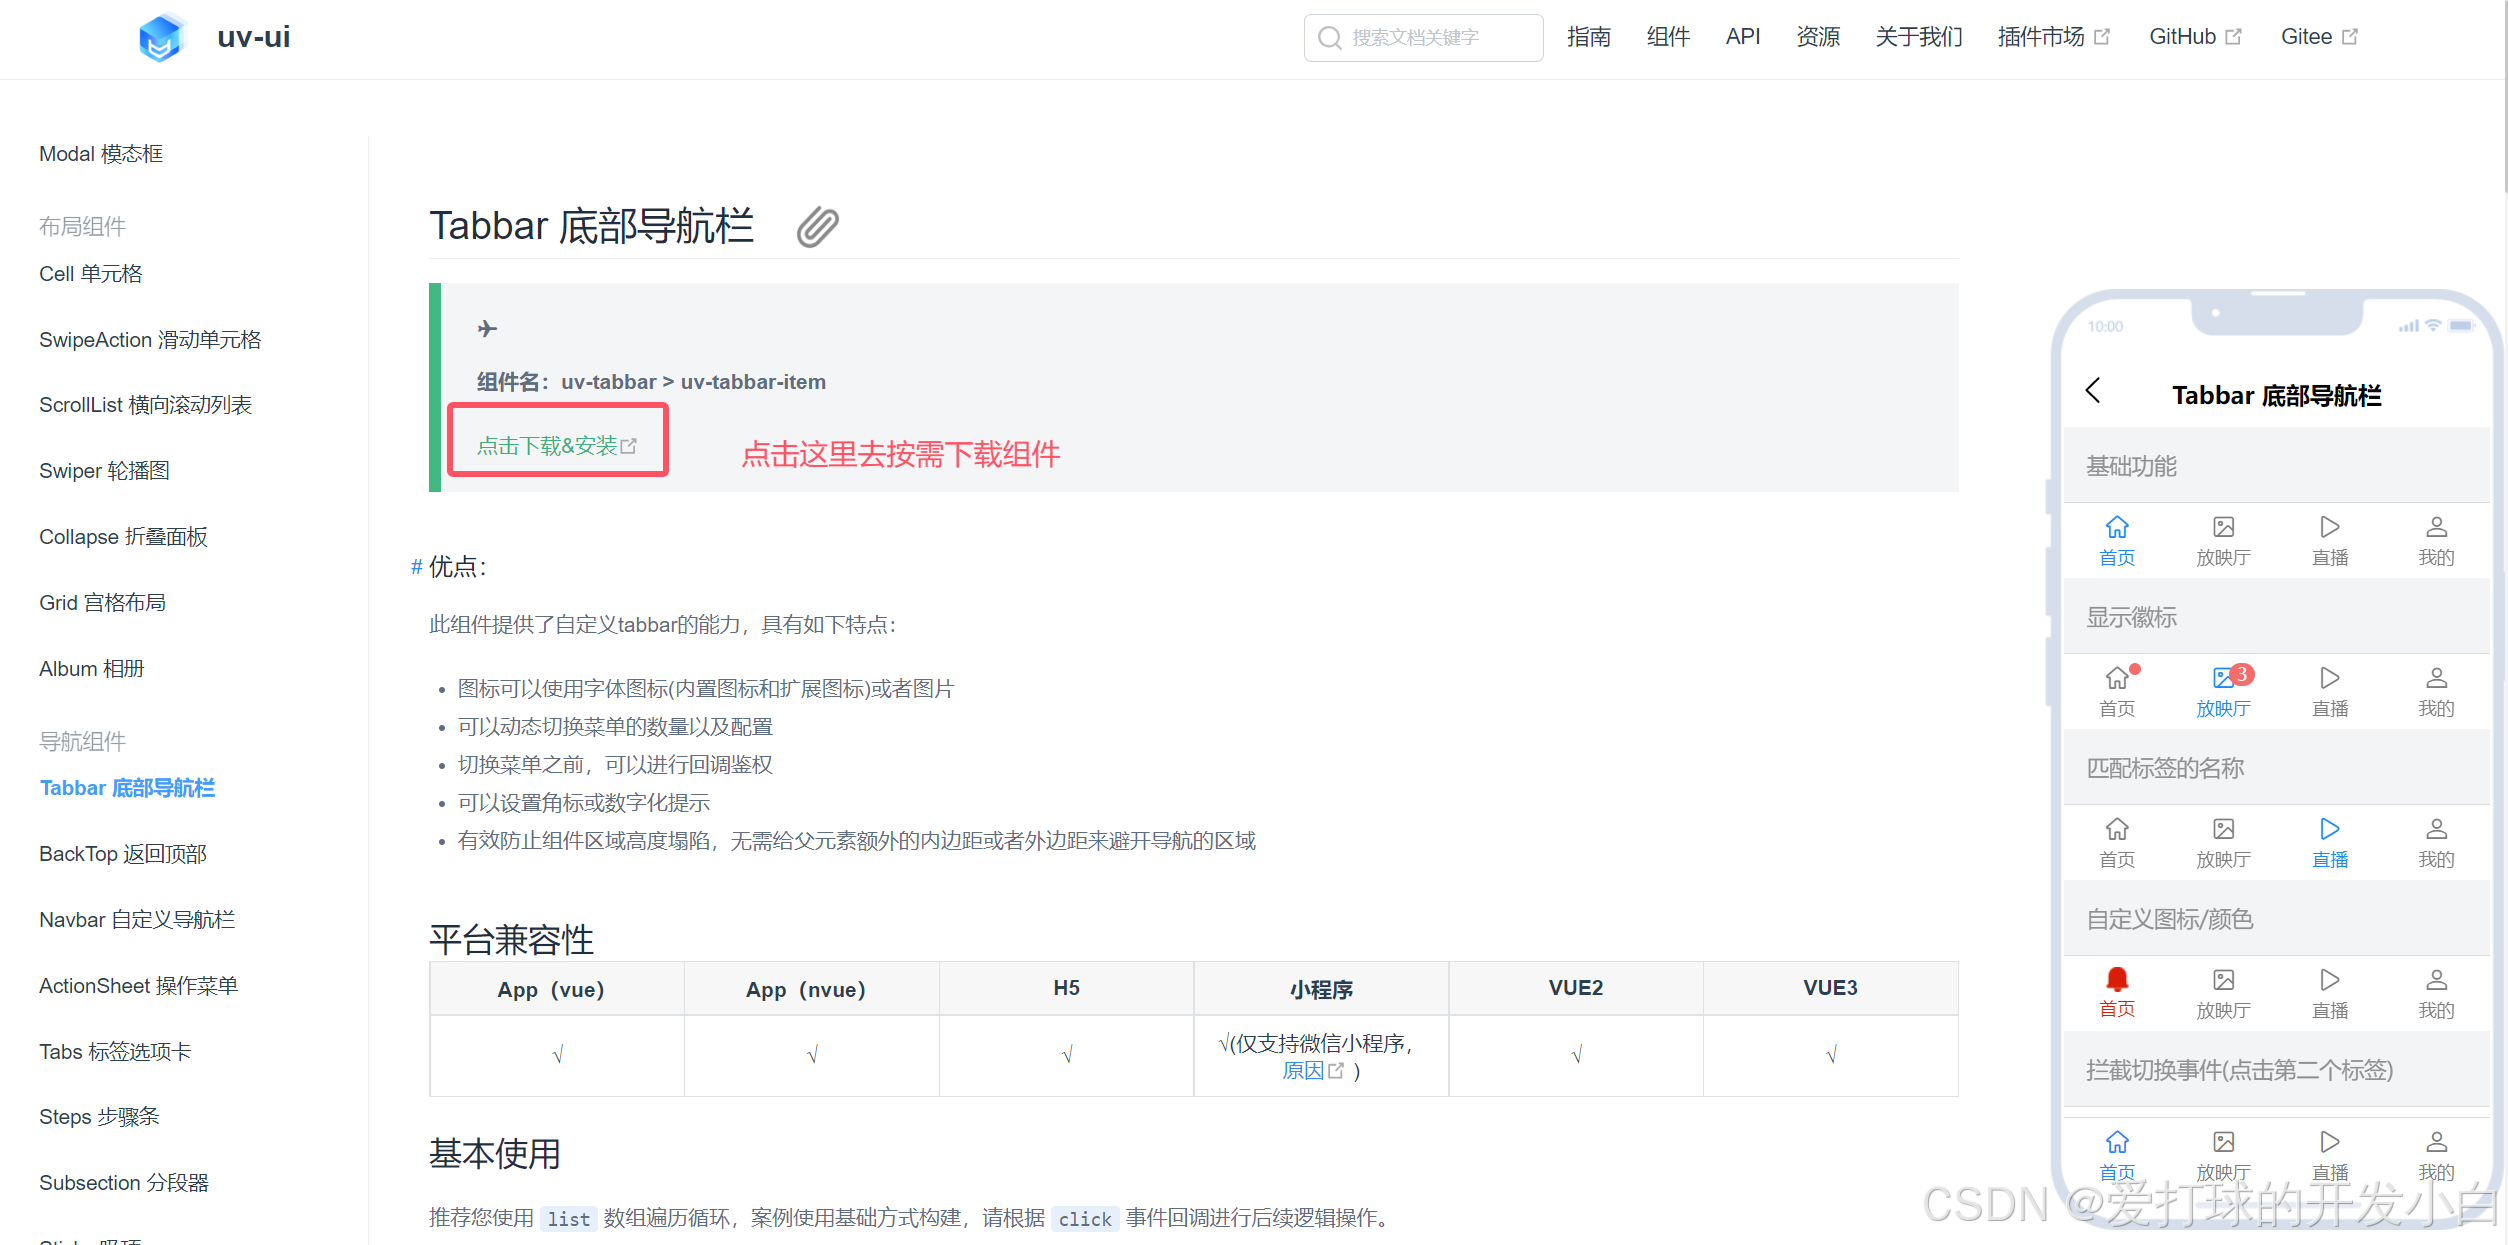This screenshot has height=1245, width=2508.
Task: Open Album 相册 in sidebar
Action: click(91, 669)
